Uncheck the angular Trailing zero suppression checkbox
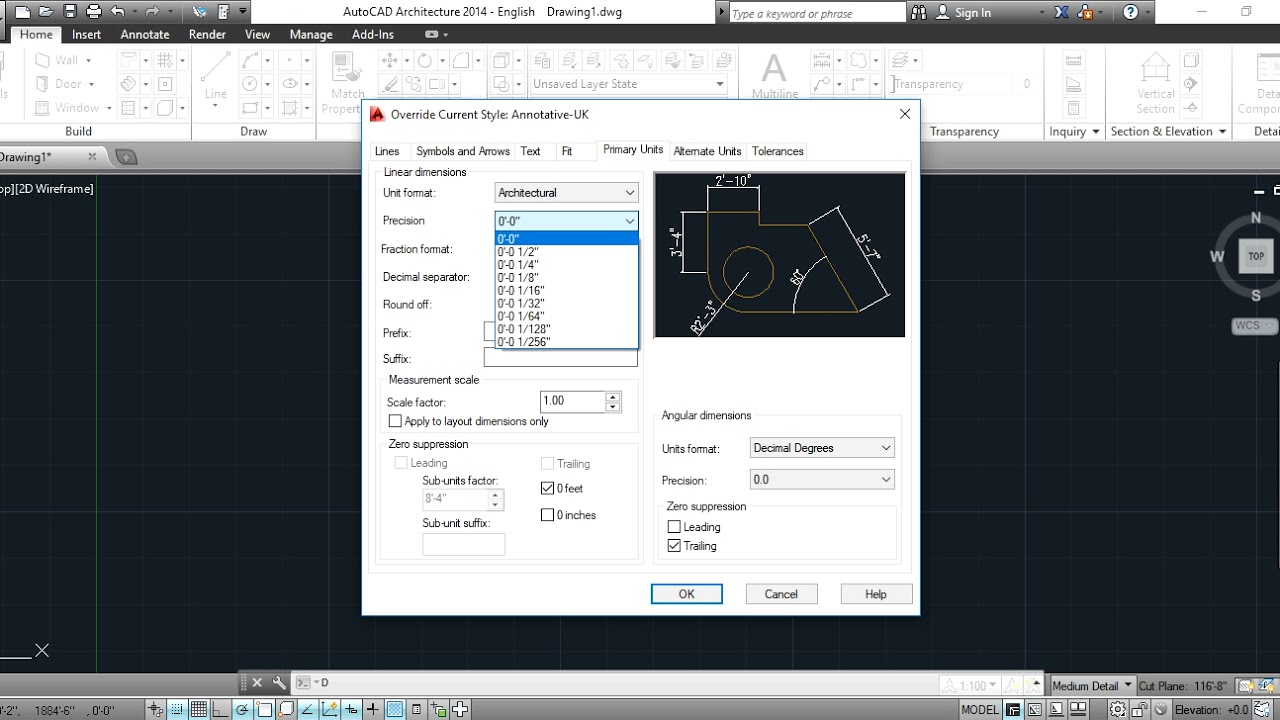The width and height of the screenshot is (1280, 720). pyautogui.click(x=674, y=546)
